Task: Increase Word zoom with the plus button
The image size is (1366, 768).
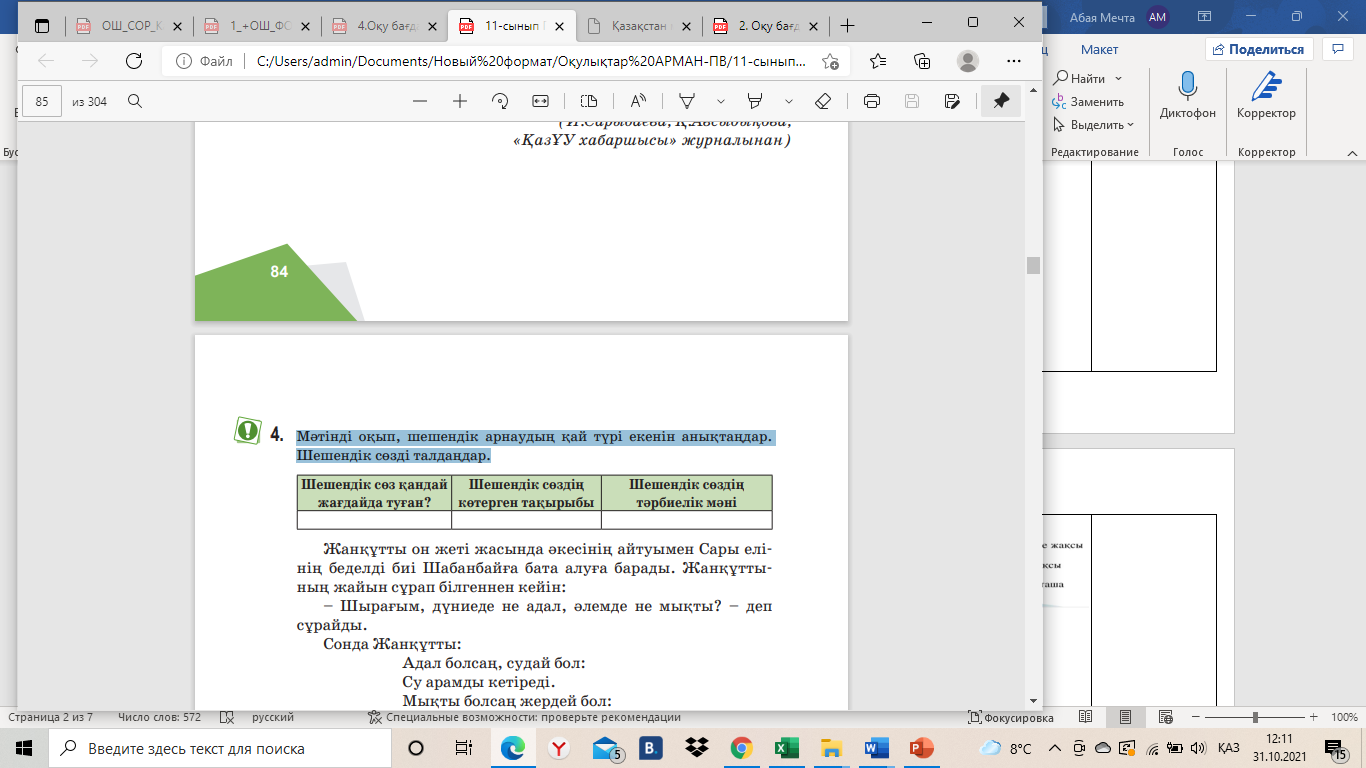Action: tap(1316, 717)
